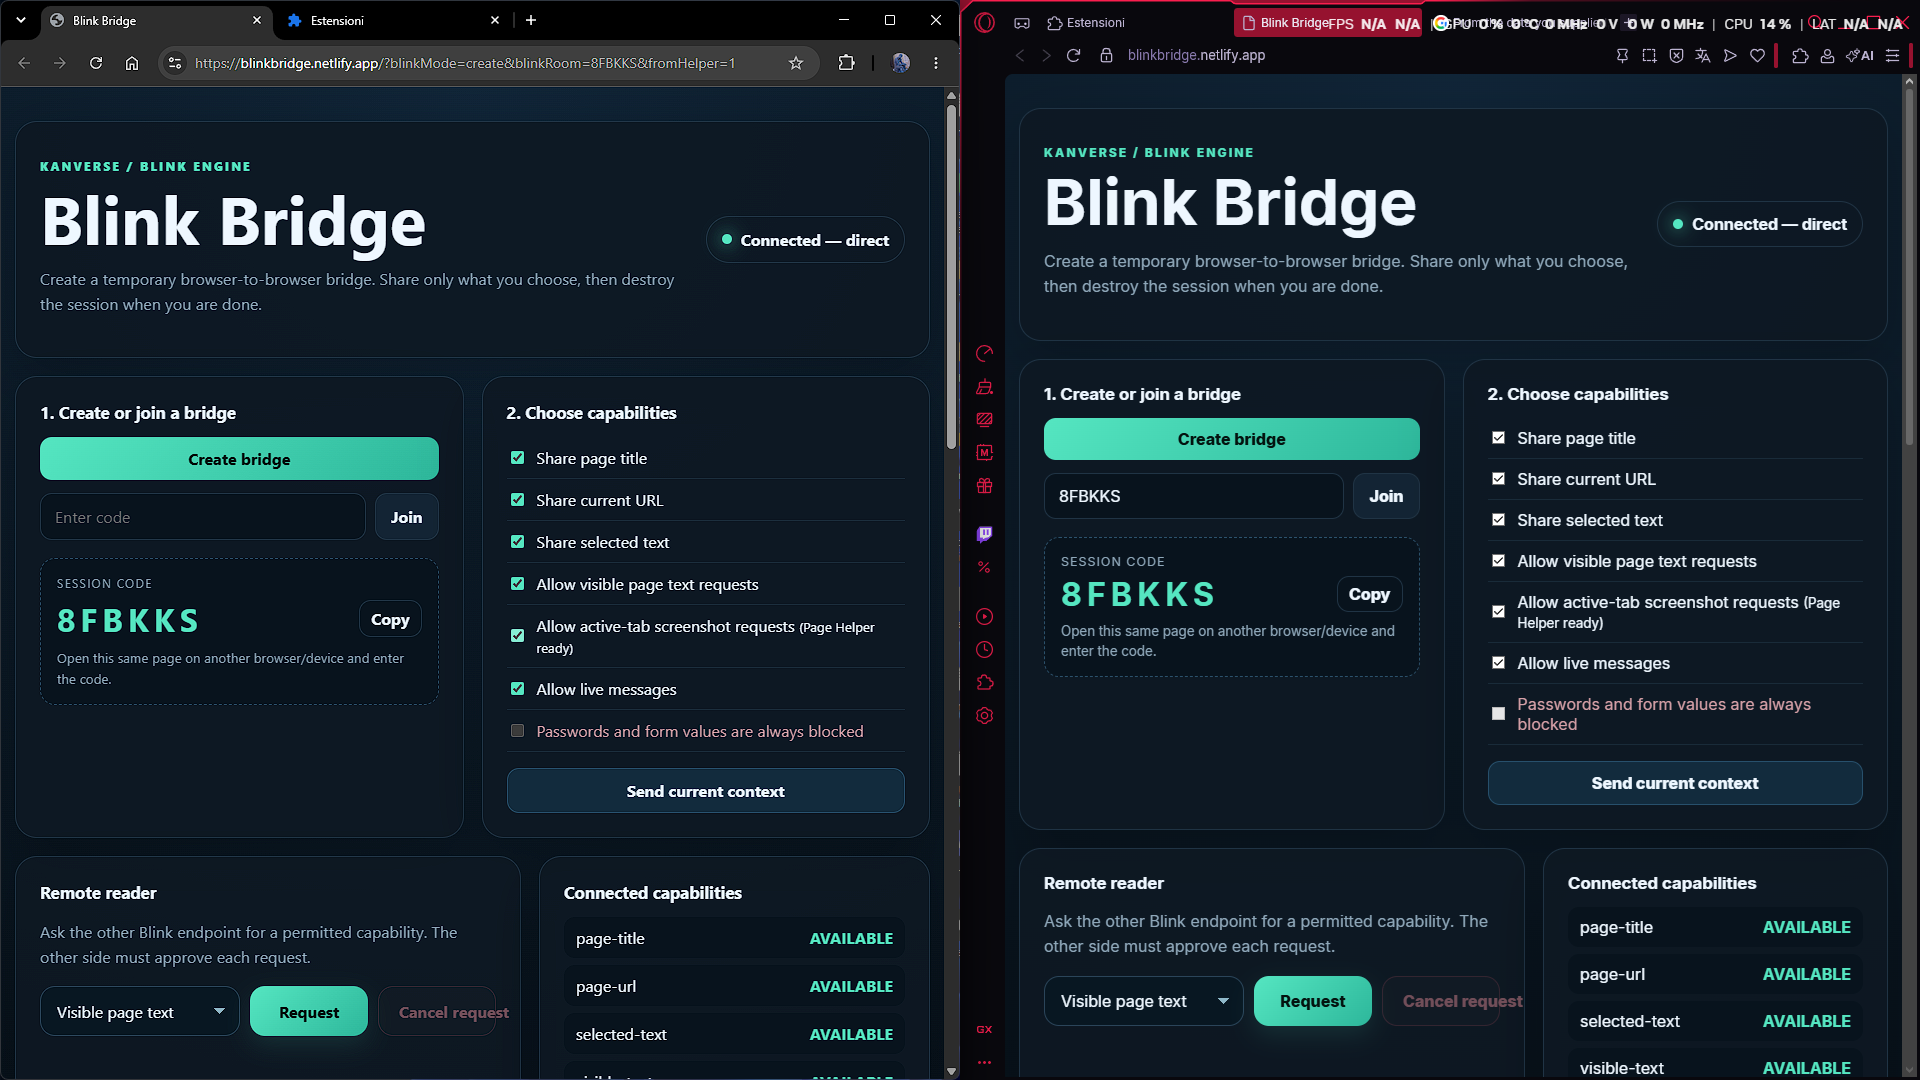The width and height of the screenshot is (1920, 1080).
Task: Toggle Share page title in Opera window
Action: pos(1498,438)
